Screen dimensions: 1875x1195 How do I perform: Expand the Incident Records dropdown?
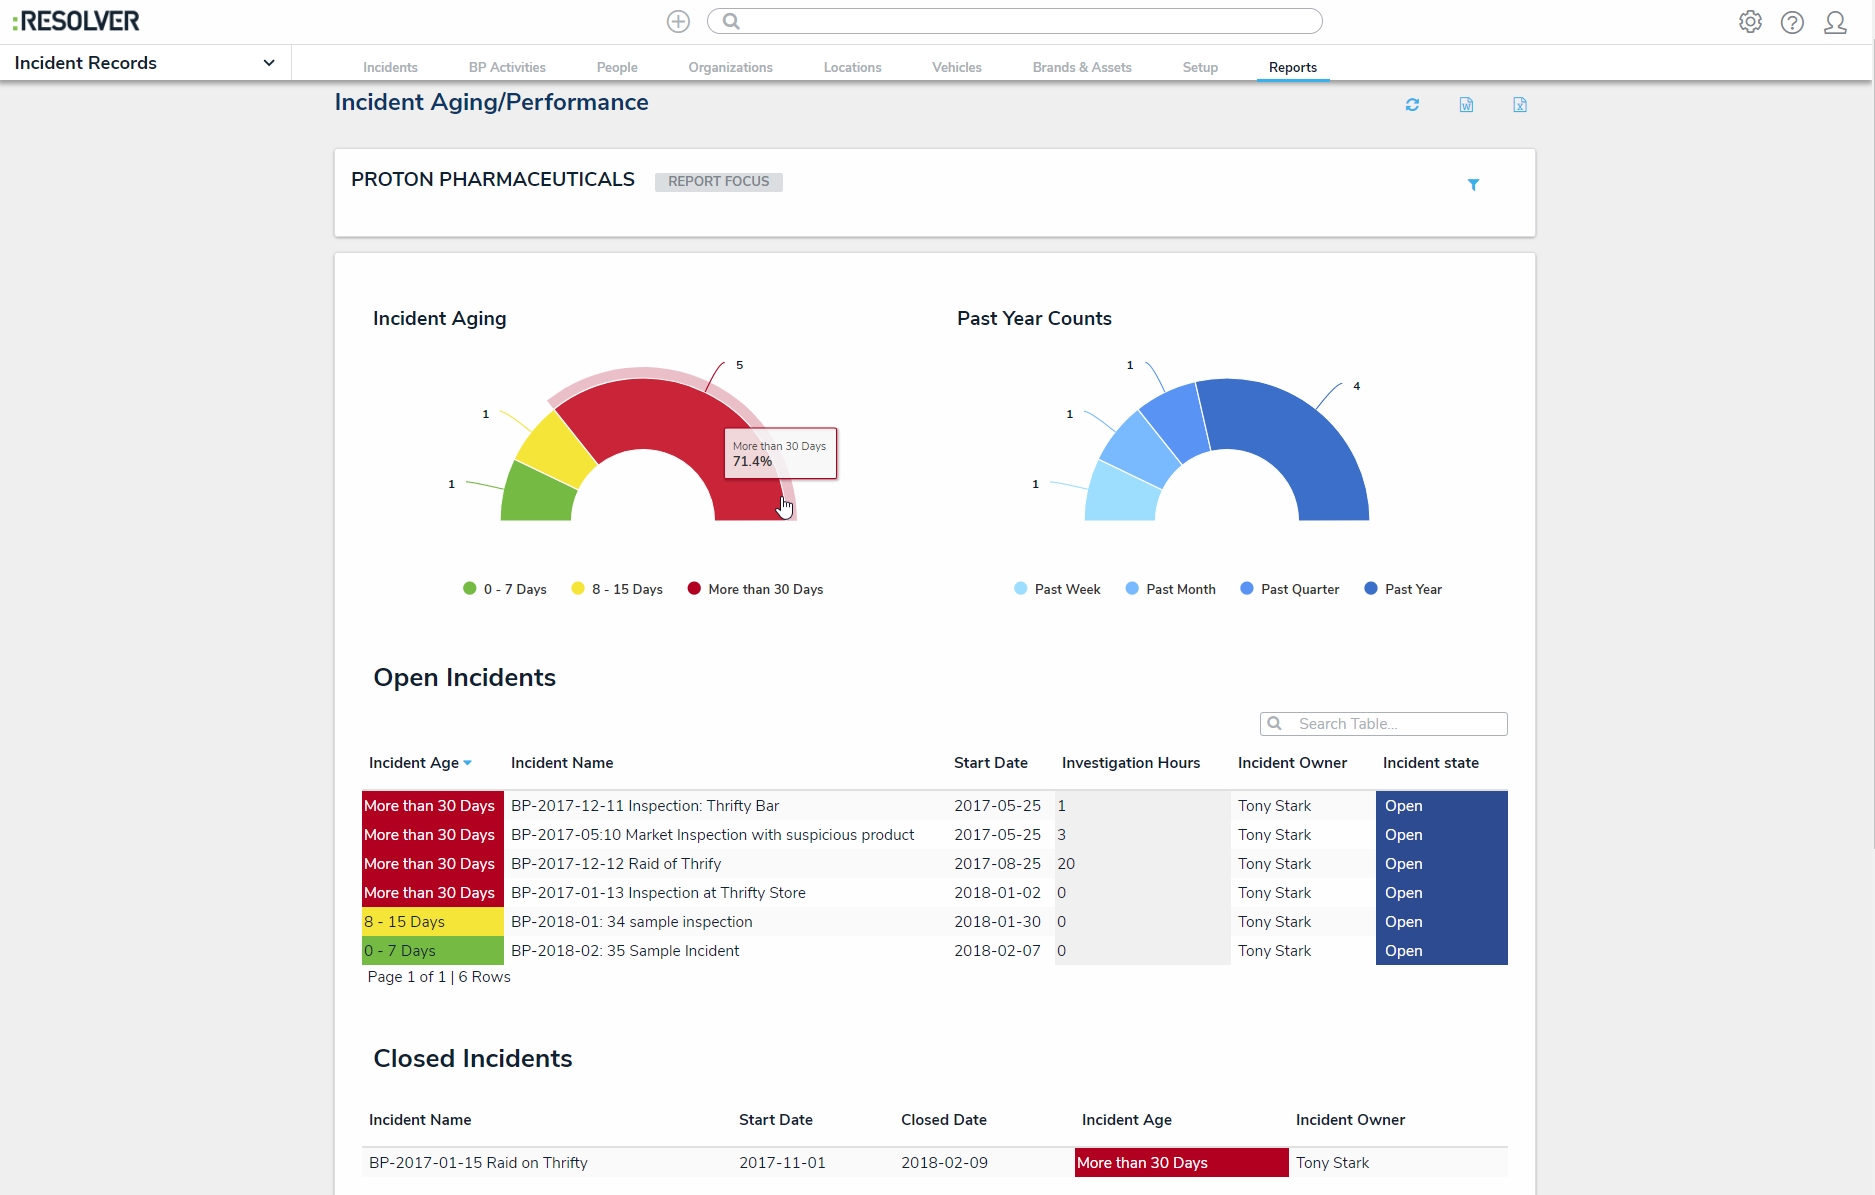268,63
